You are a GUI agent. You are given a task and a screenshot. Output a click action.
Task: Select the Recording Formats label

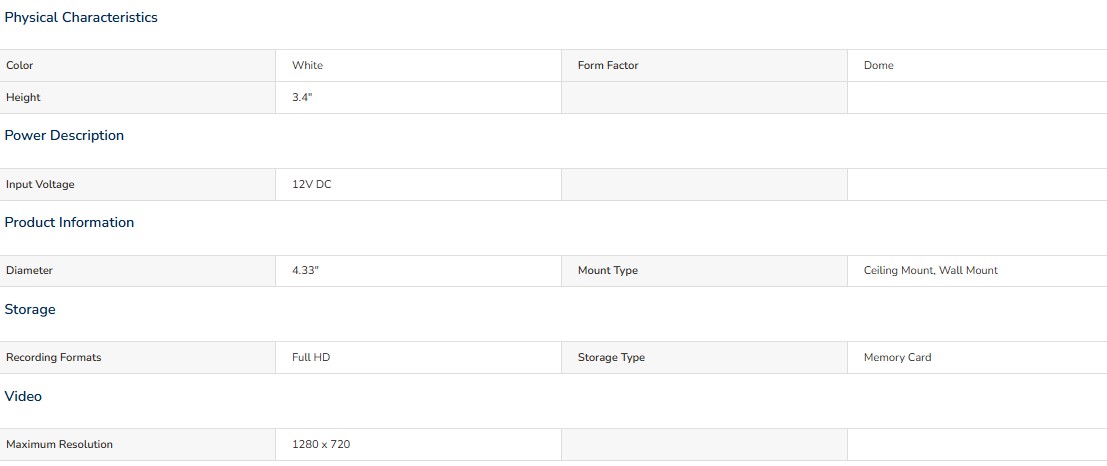(x=54, y=357)
